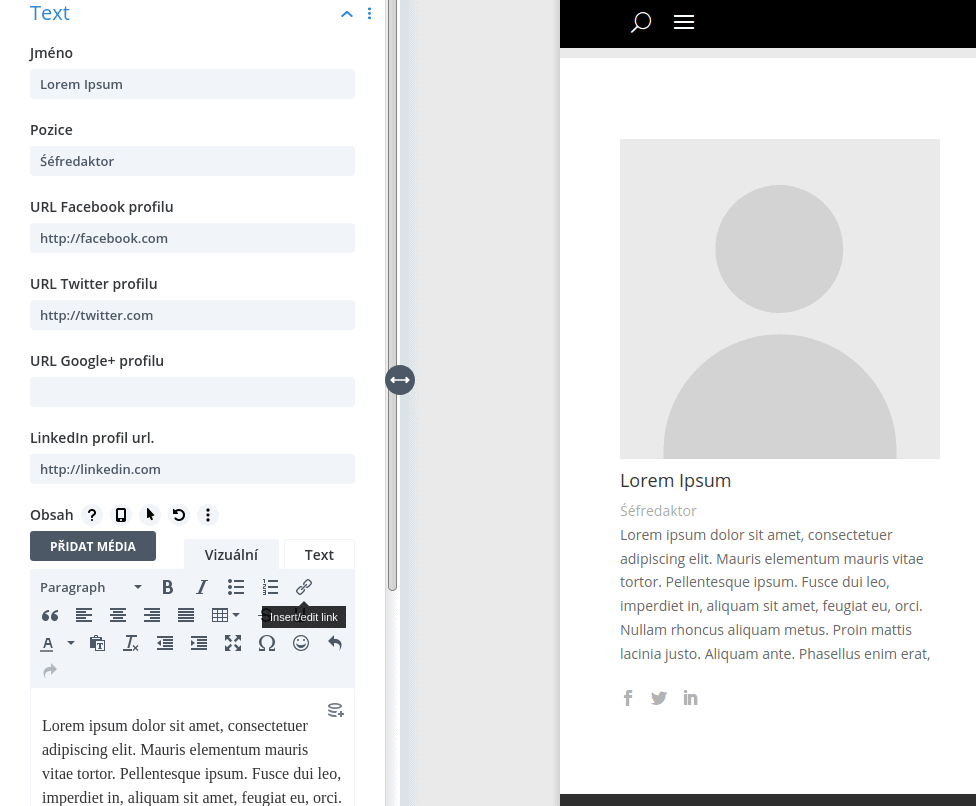Click the panel resize handle with arrows

pos(400,380)
